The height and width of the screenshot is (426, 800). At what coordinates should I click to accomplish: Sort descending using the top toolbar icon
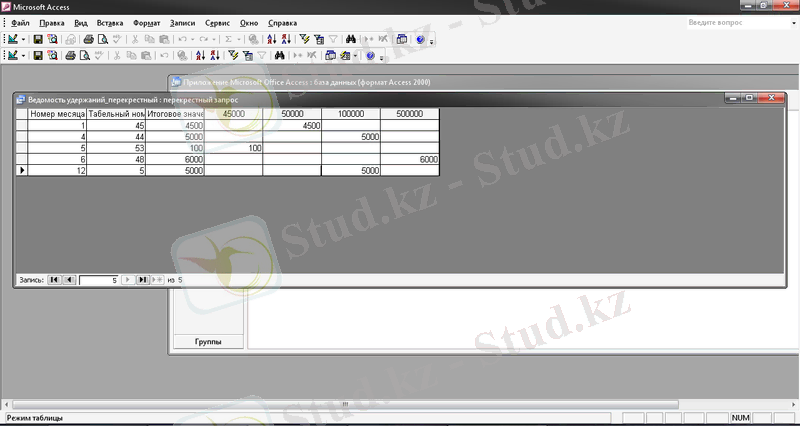coord(286,39)
